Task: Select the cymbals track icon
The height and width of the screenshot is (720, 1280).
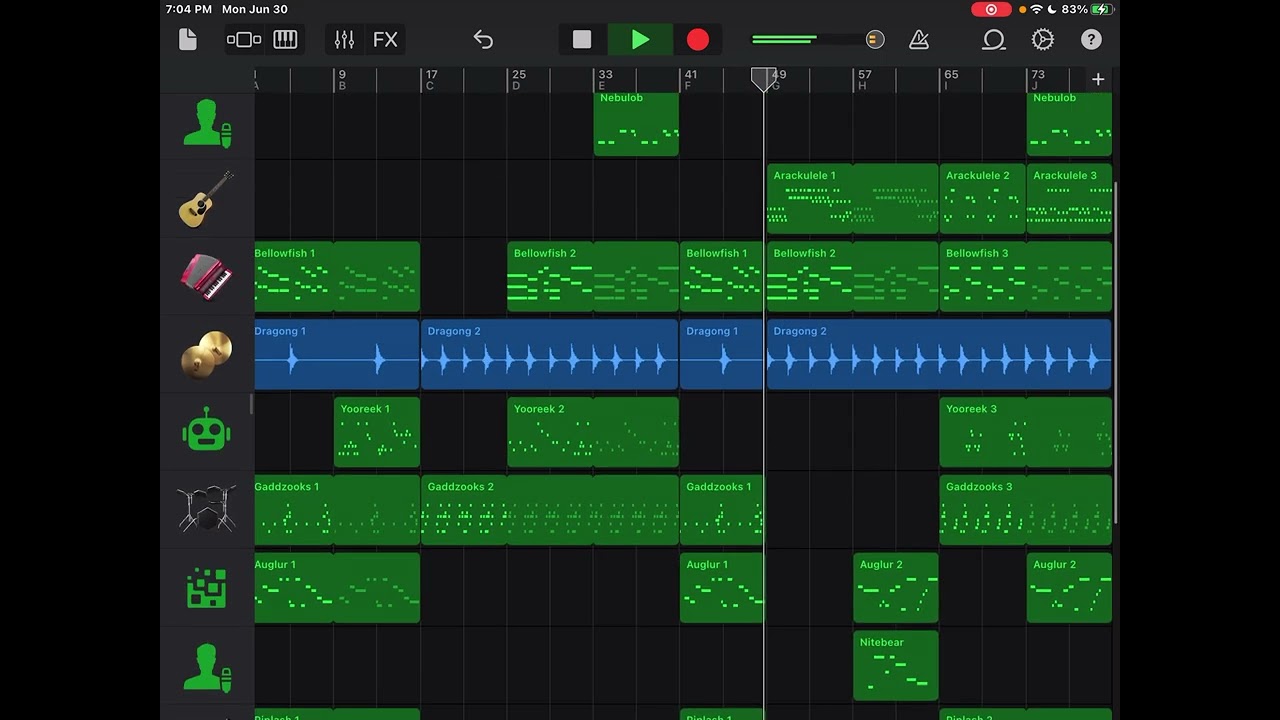Action: [x=207, y=355]
